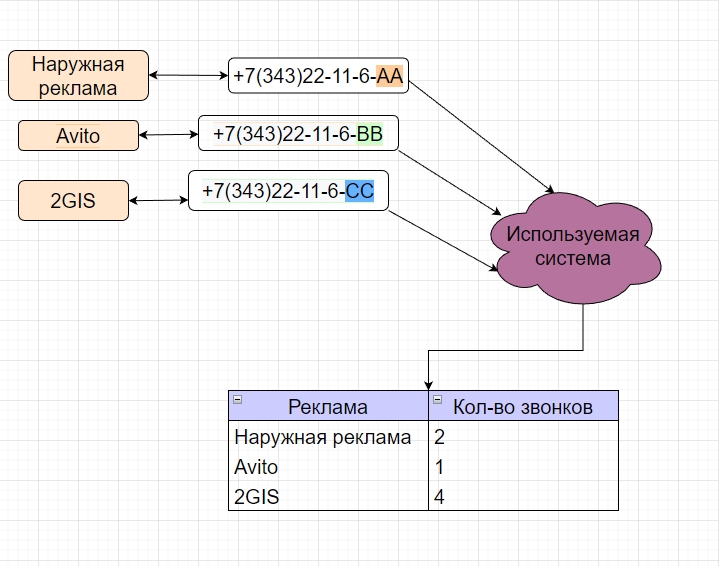This screenshot has height=566, width=719.
Task: Click the phone number box ending in AA
Action: tap(319, 75)
